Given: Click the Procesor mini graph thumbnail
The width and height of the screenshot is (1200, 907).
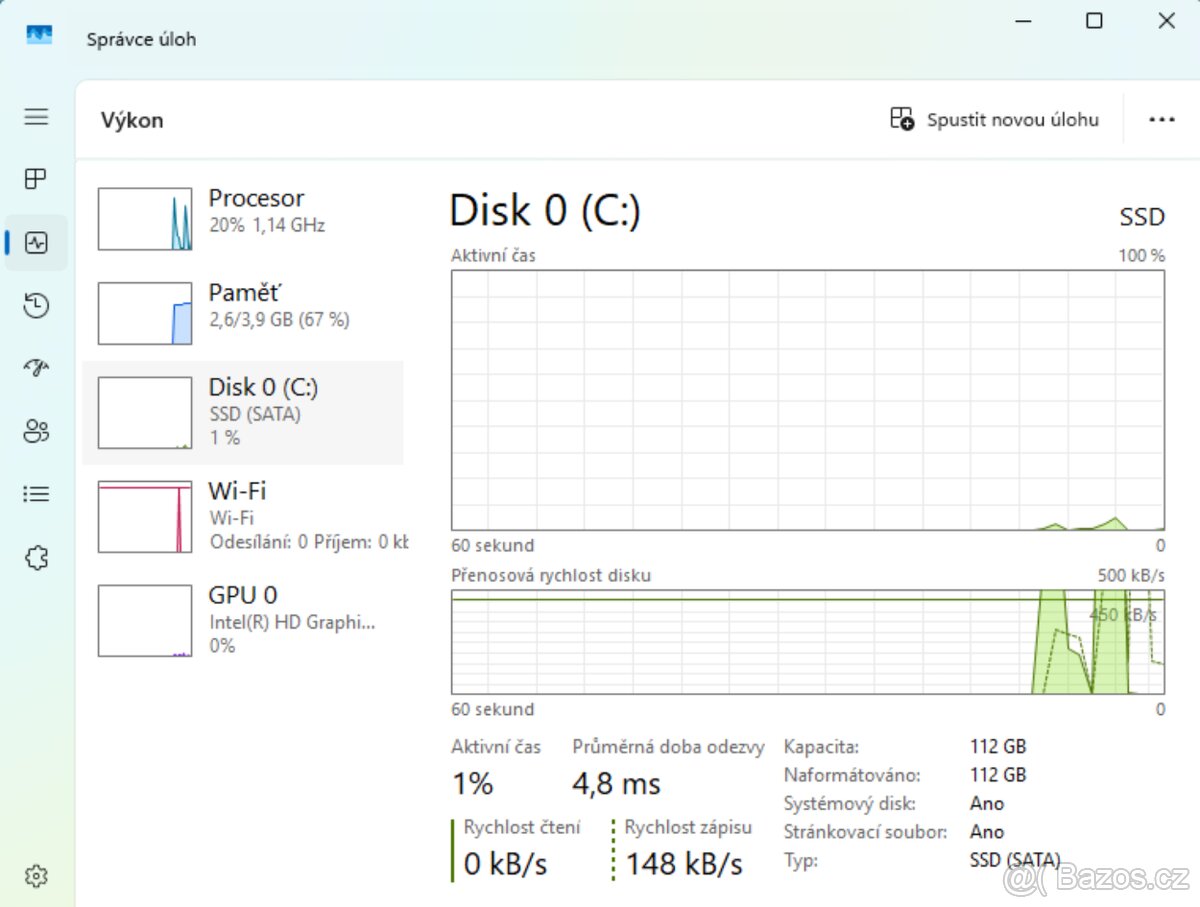Looking at the screenshot, I should 144,218.
